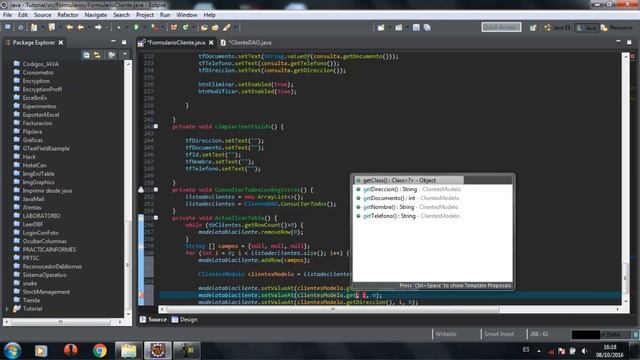Click Writable status bar entry
Screen dimensions: 640x360
(446, 334)
